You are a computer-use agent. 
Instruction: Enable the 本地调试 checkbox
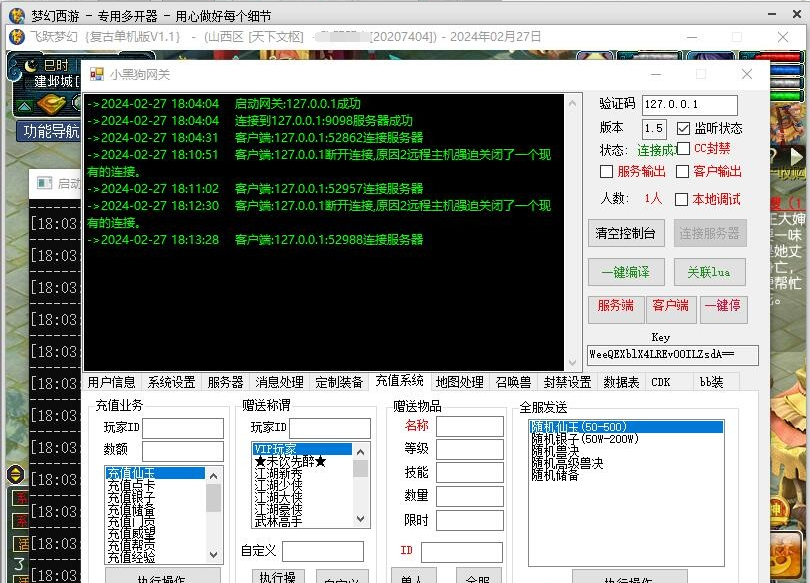point(682,199)
